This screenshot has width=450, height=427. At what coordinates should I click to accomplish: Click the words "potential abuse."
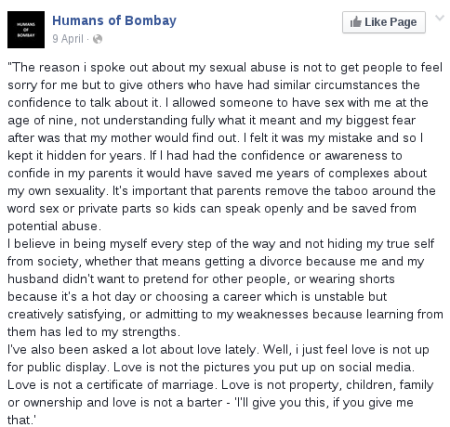tap(54, 226)
